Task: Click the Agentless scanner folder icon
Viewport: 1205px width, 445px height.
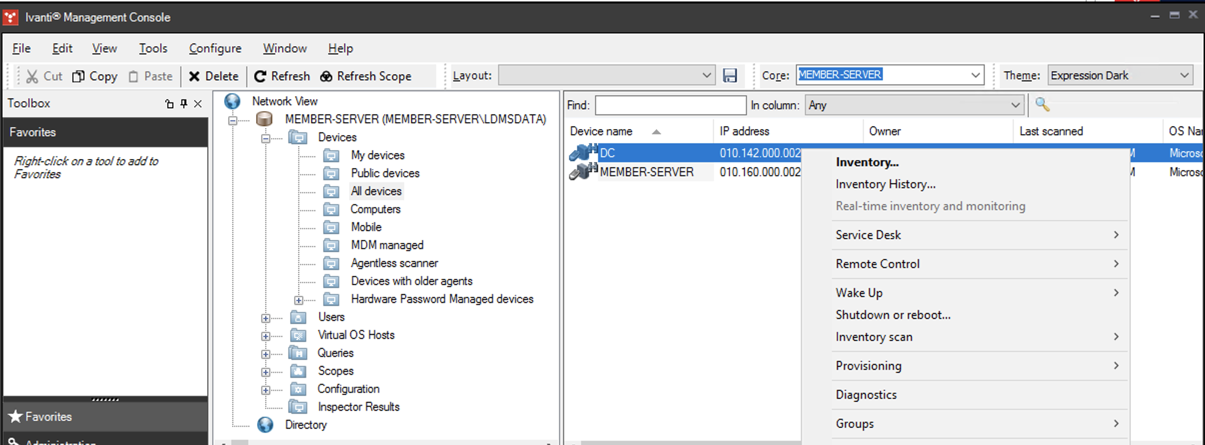Action: point(332,263)
